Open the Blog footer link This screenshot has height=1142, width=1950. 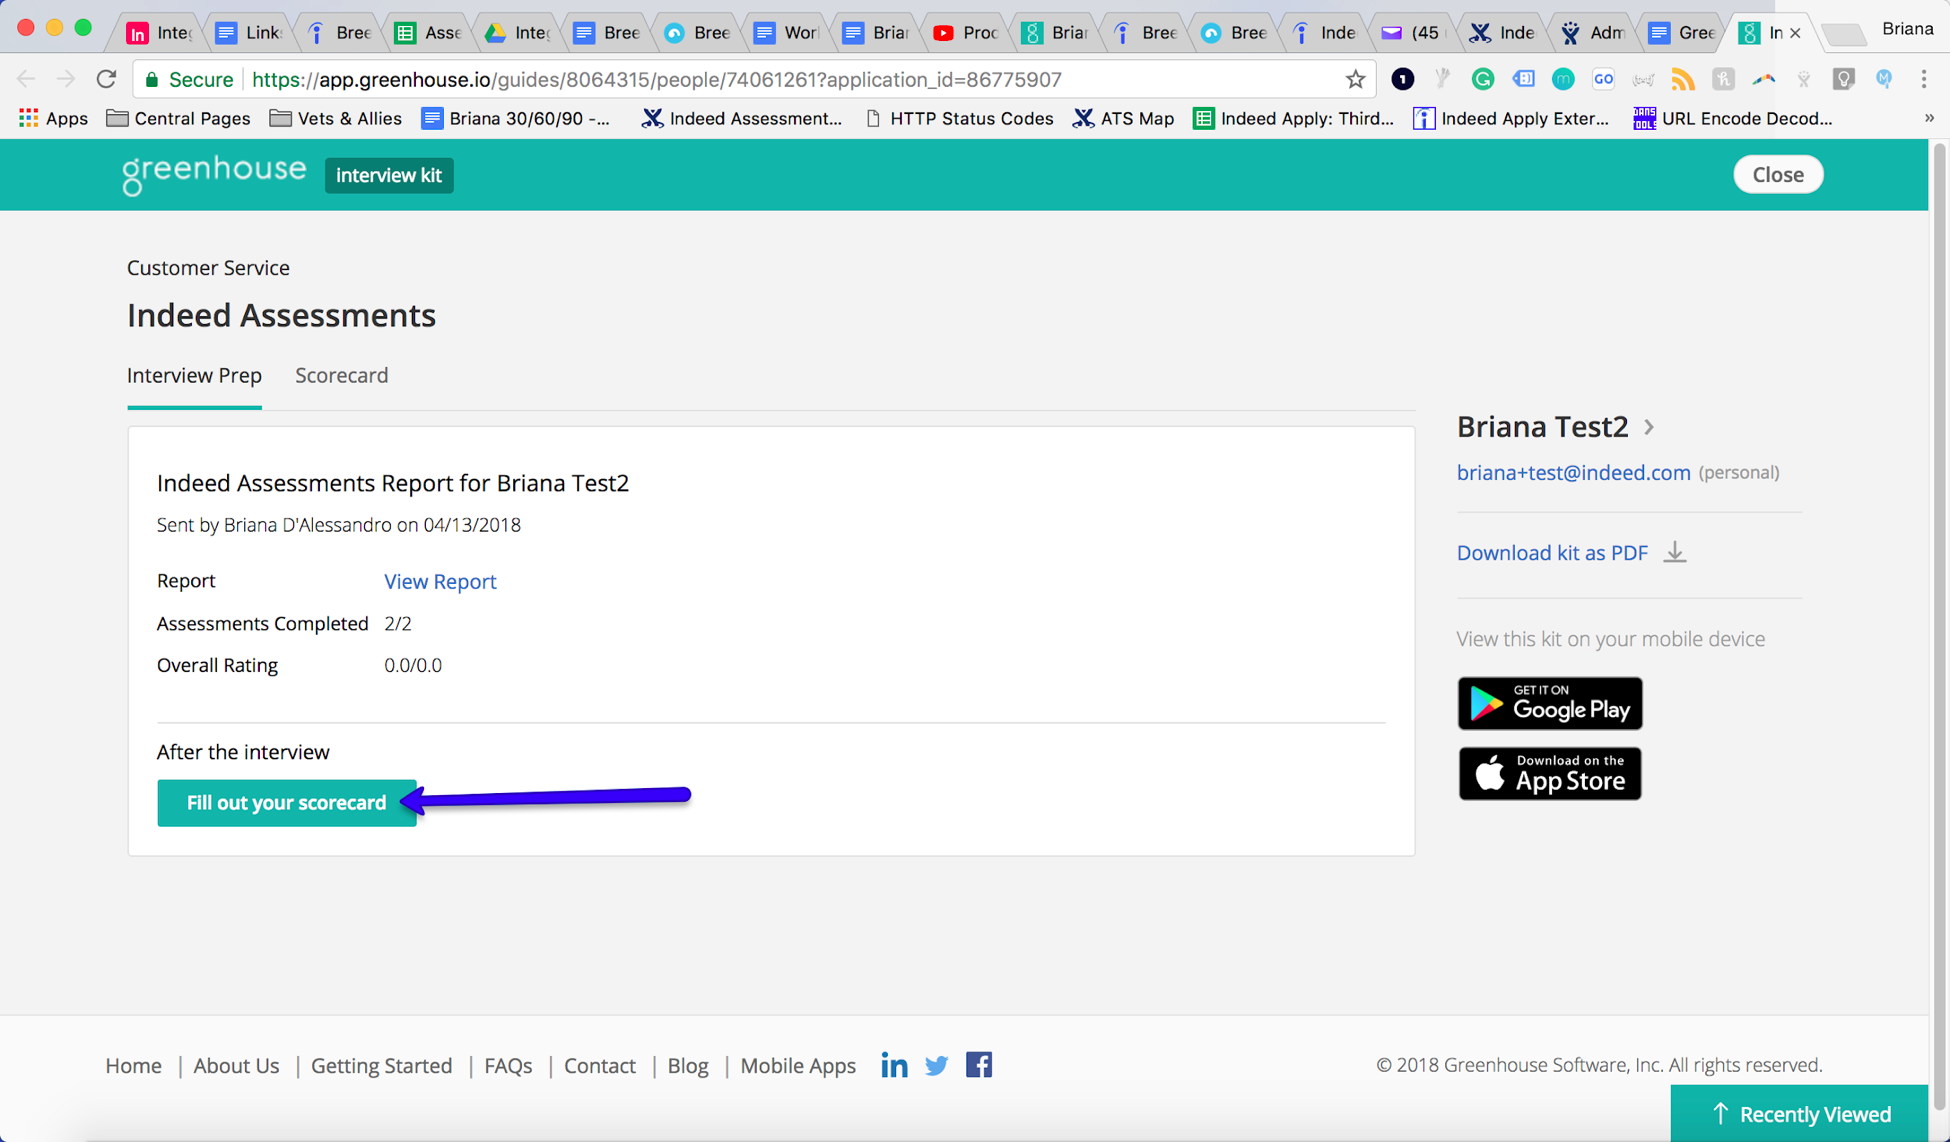688,1065
